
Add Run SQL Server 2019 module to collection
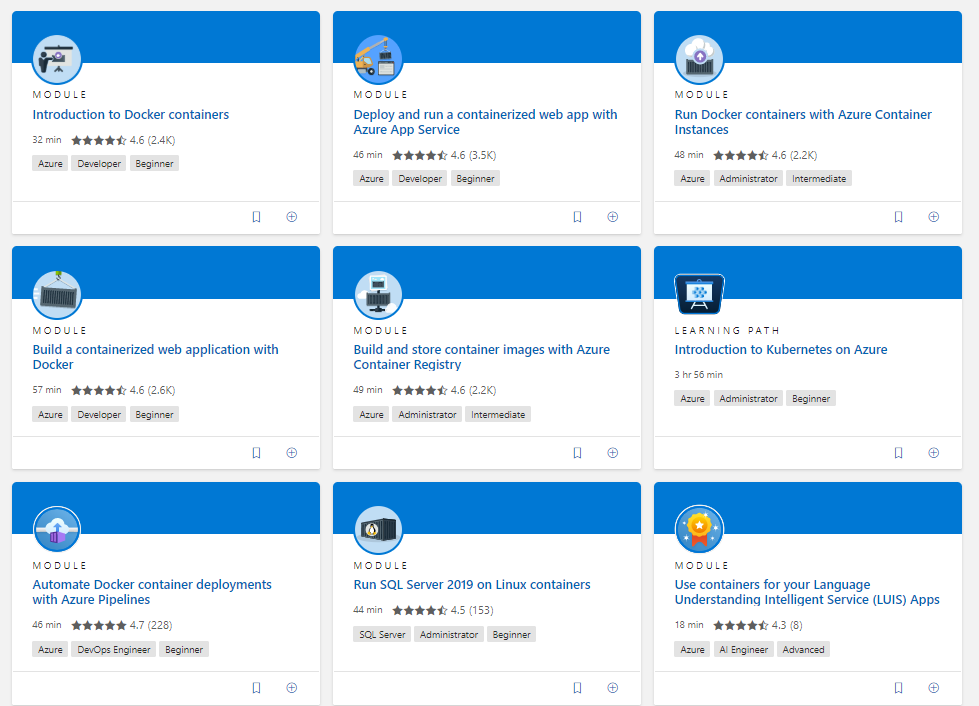pos(612,687)
